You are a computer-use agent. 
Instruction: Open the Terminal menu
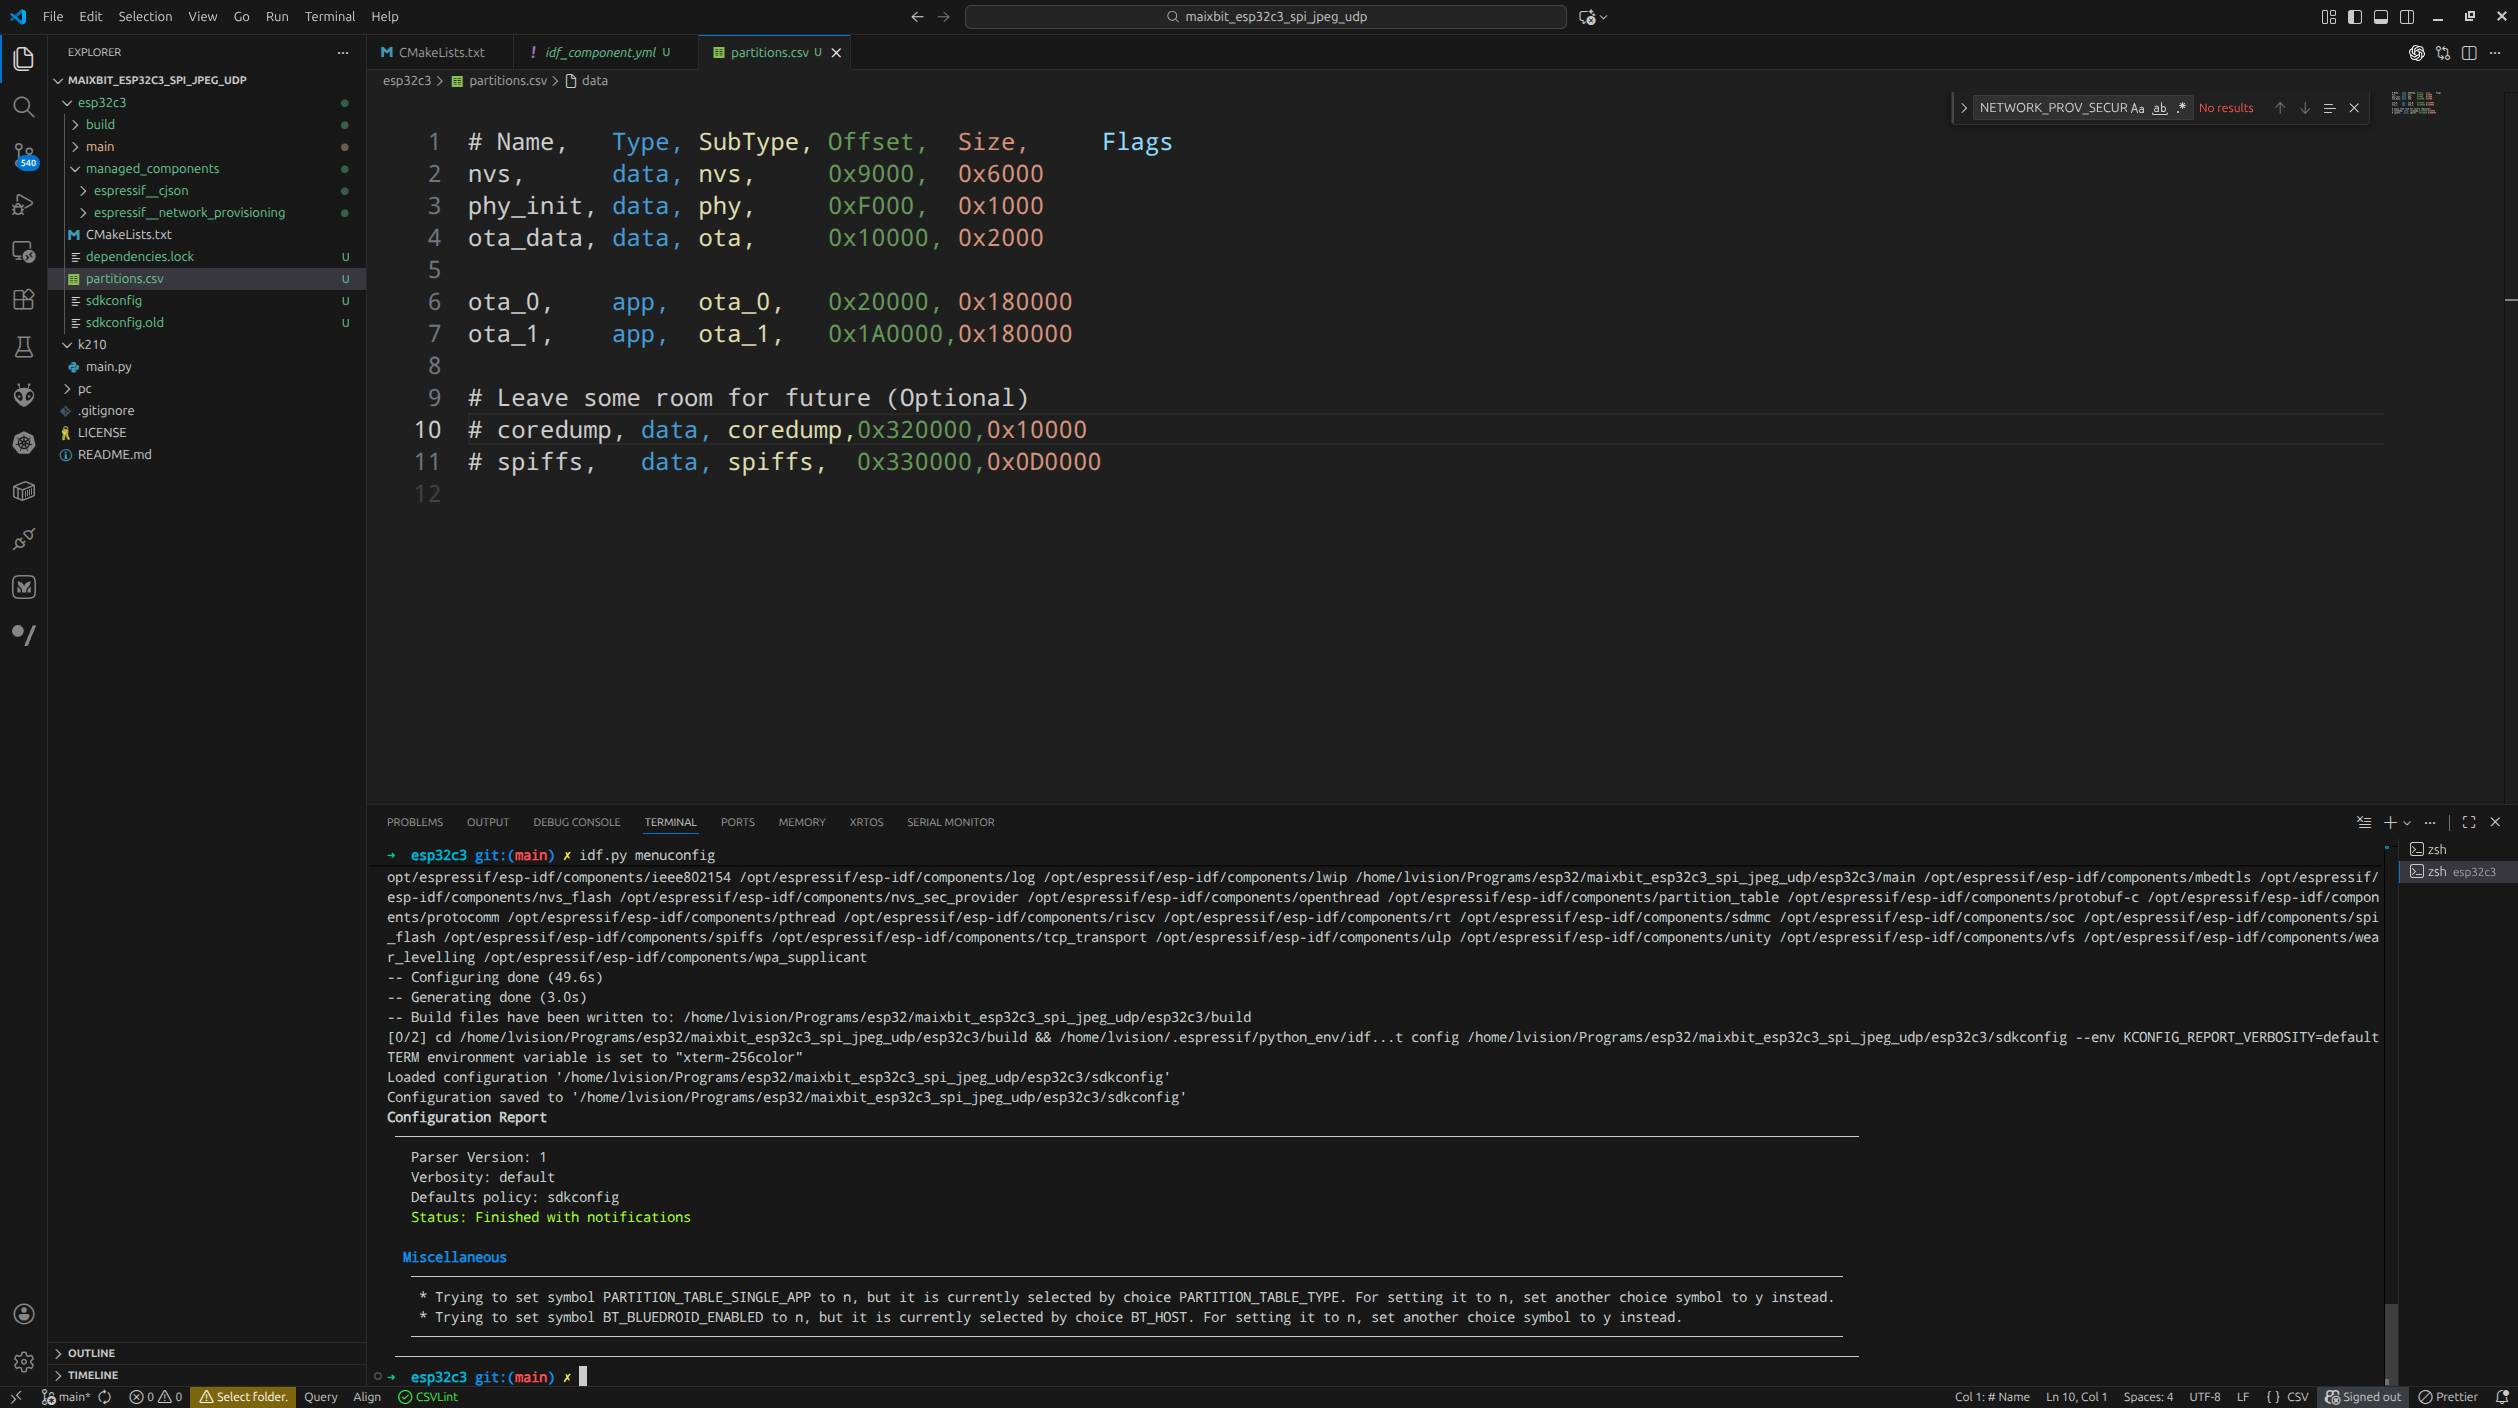[x=329, y=17]
